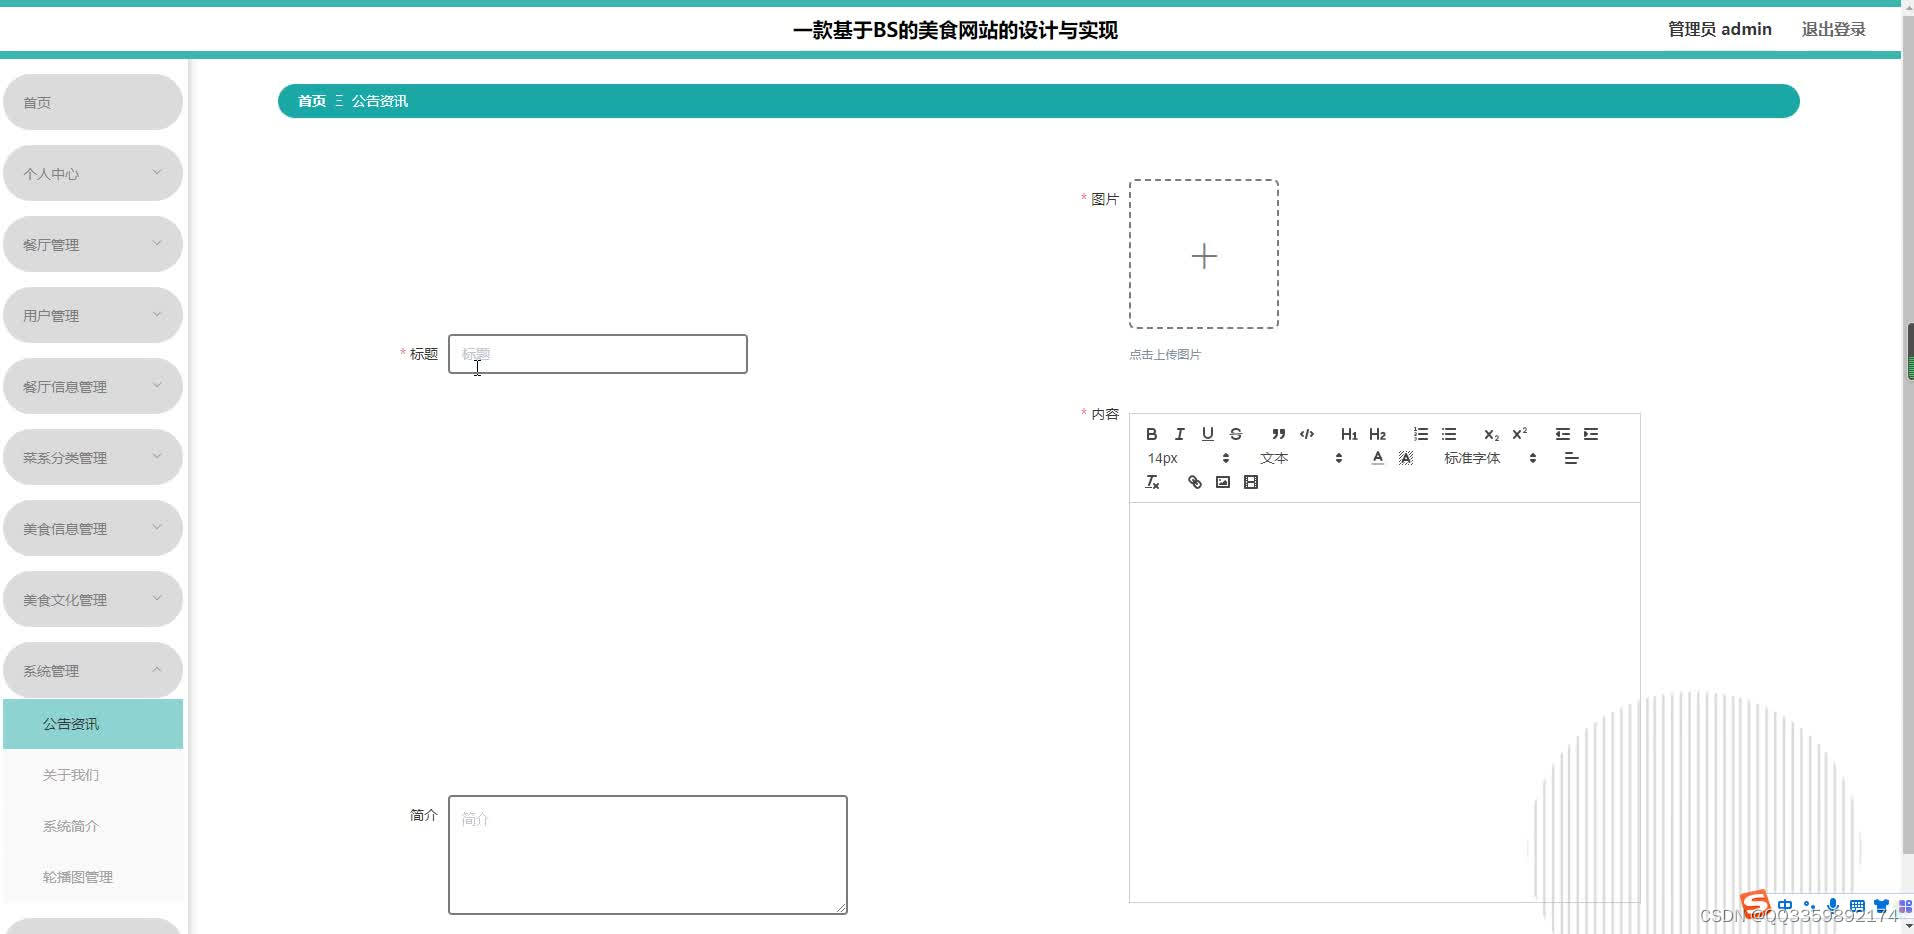Screen dimensions: 1914x934
Task: Open the text background color picker
Action: point(1405,458)
